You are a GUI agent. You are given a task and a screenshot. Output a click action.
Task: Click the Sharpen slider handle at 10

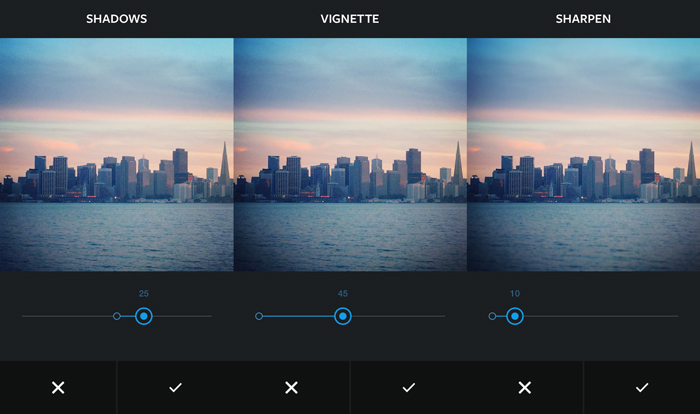pos(515,316)
